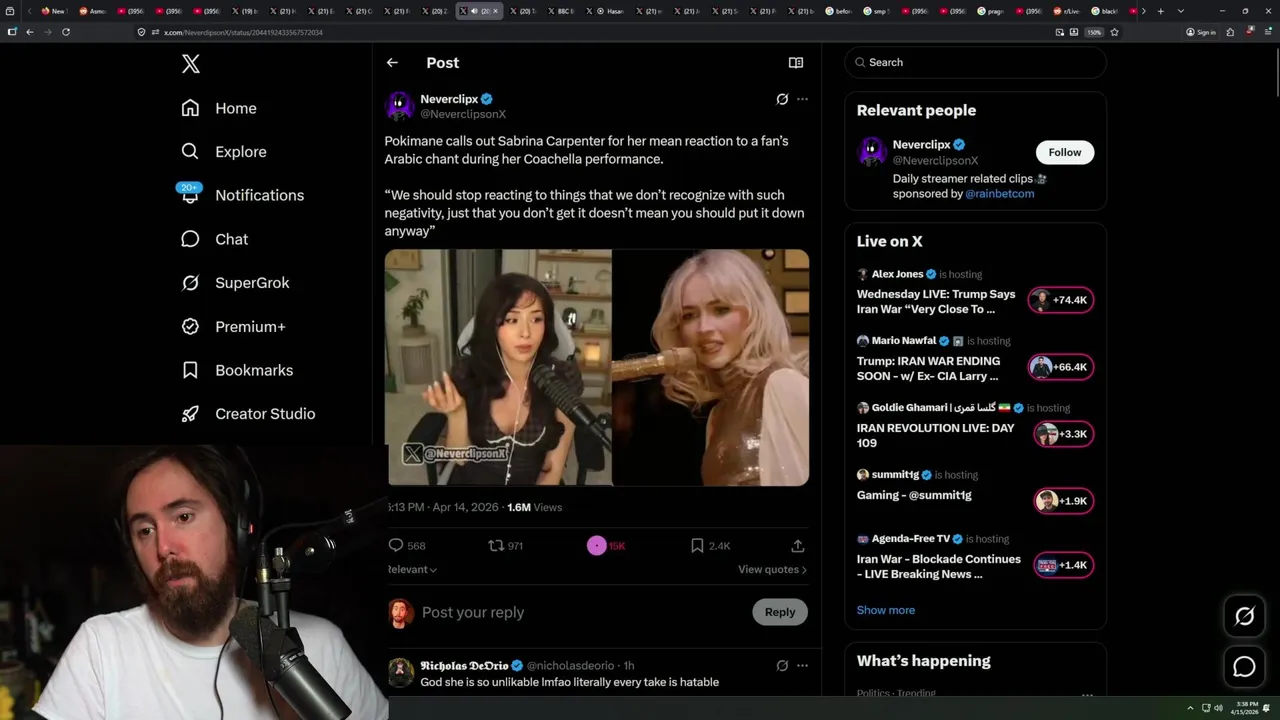The width and height of the screenshot is (1280, 720).
Task: Expand the list all tabs chevron
Action: tap(1181, 11)
